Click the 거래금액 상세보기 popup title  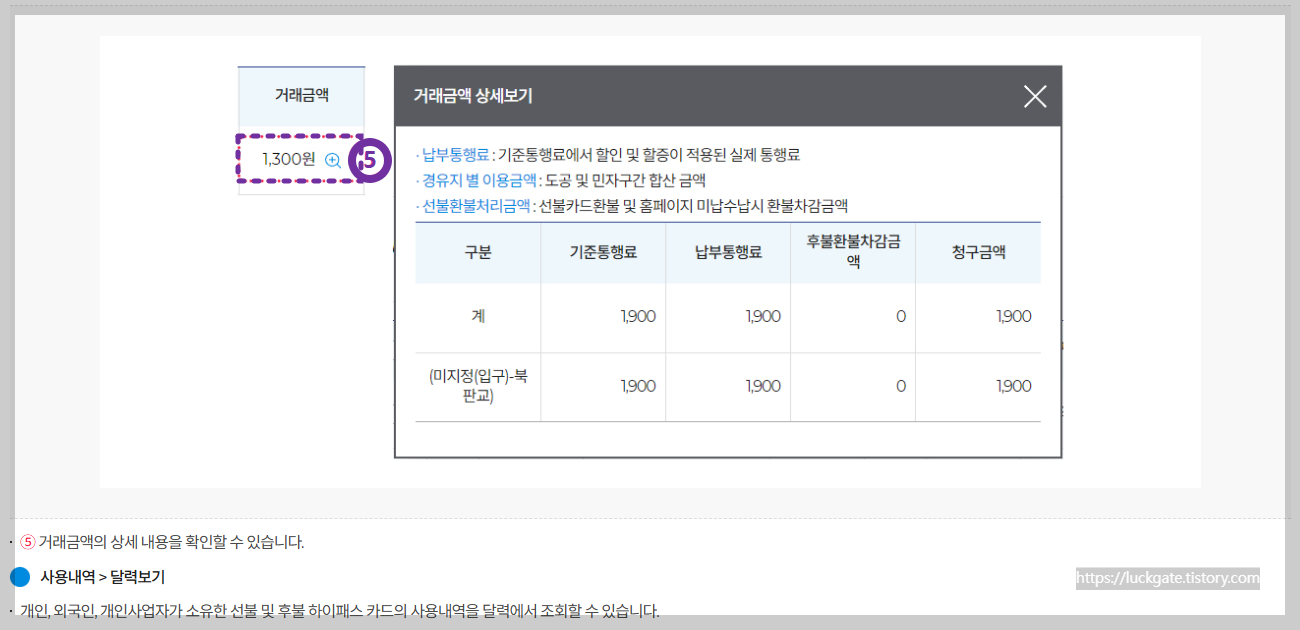(x=473, y=96)
